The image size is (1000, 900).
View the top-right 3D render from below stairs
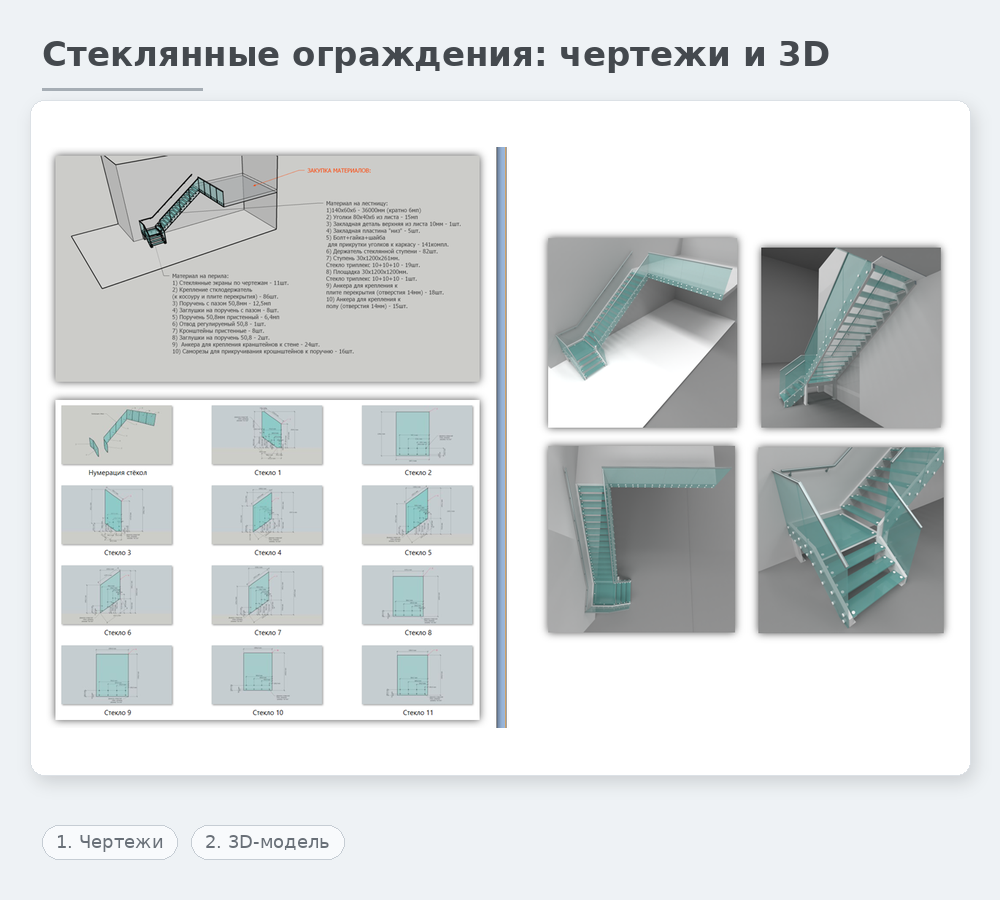click(x=851, y=337)
